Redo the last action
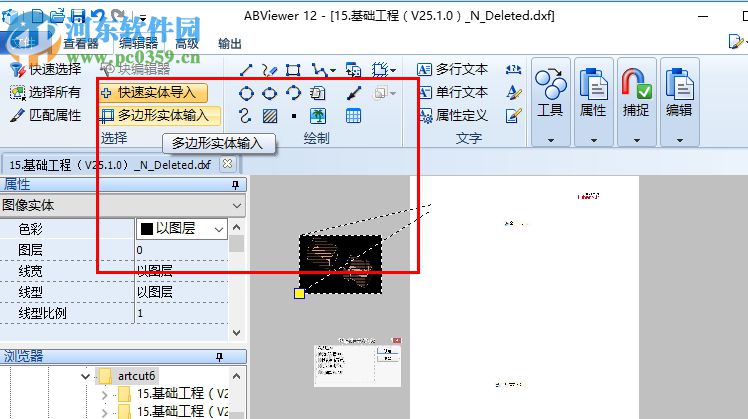Image resolution: width=748 pixels, height=419 pixels. [x=118, y=16]
